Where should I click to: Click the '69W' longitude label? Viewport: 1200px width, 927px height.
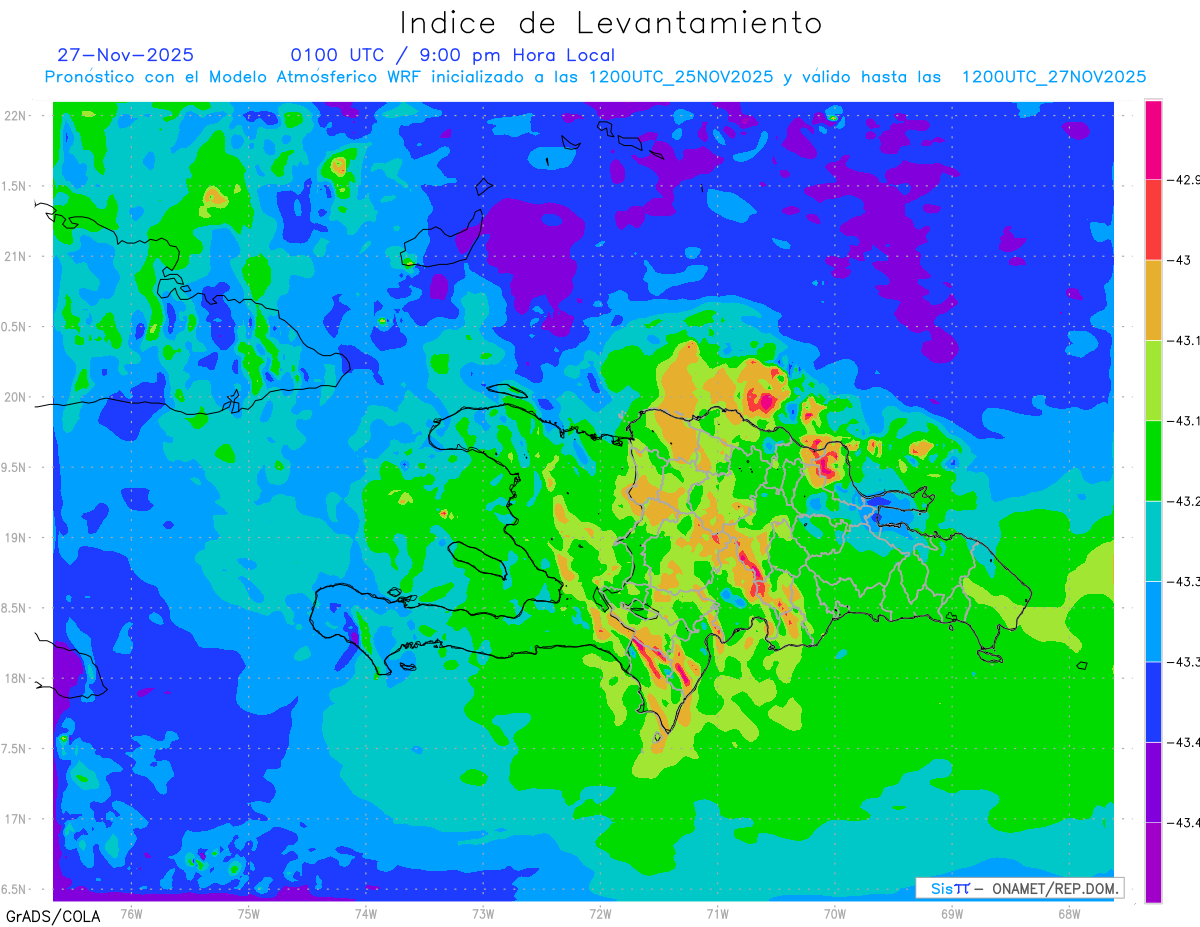point(952,913)
